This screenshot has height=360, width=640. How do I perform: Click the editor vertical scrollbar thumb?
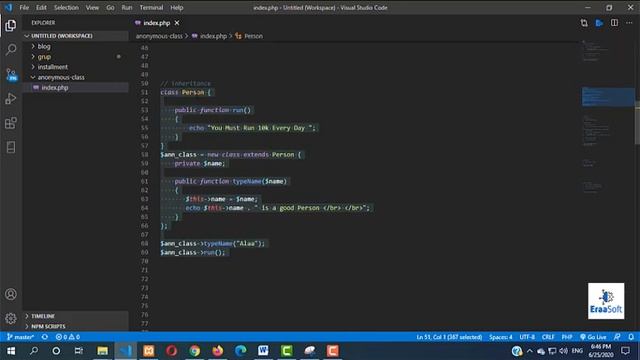(x=637, y=123)
